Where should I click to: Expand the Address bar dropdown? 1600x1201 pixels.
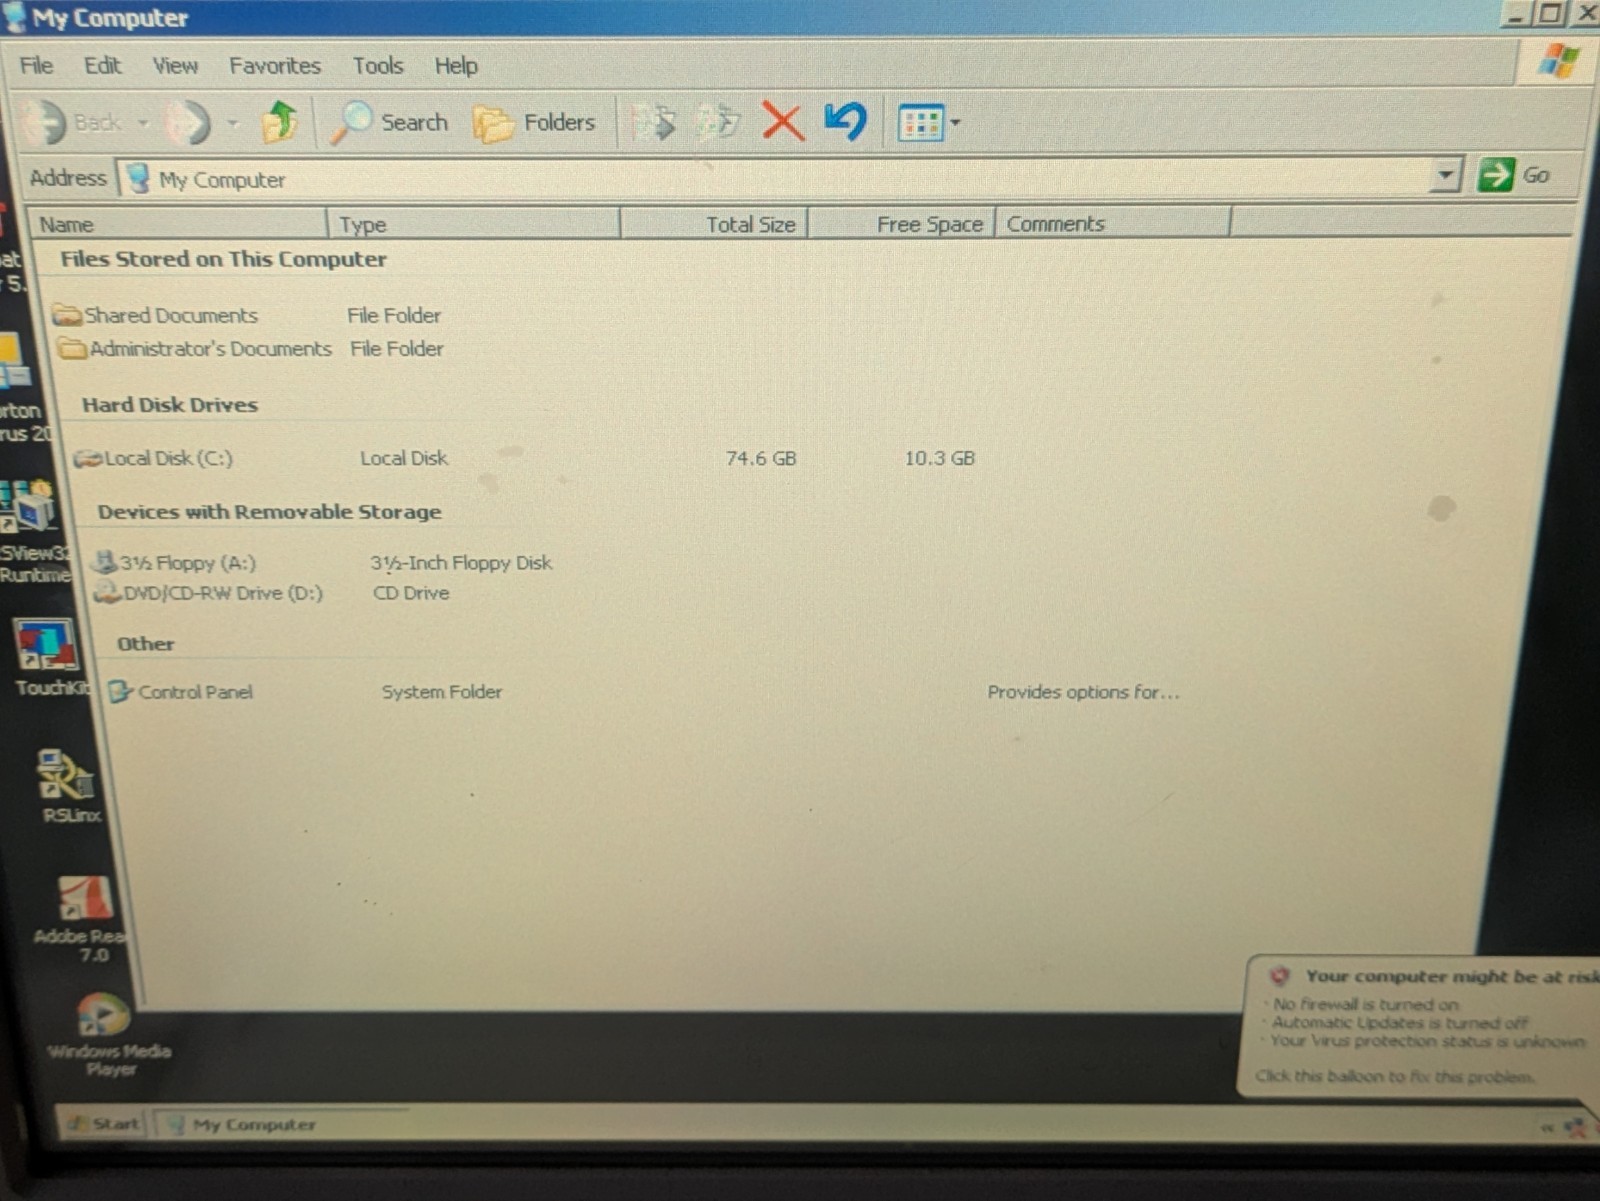(1445, 175)
